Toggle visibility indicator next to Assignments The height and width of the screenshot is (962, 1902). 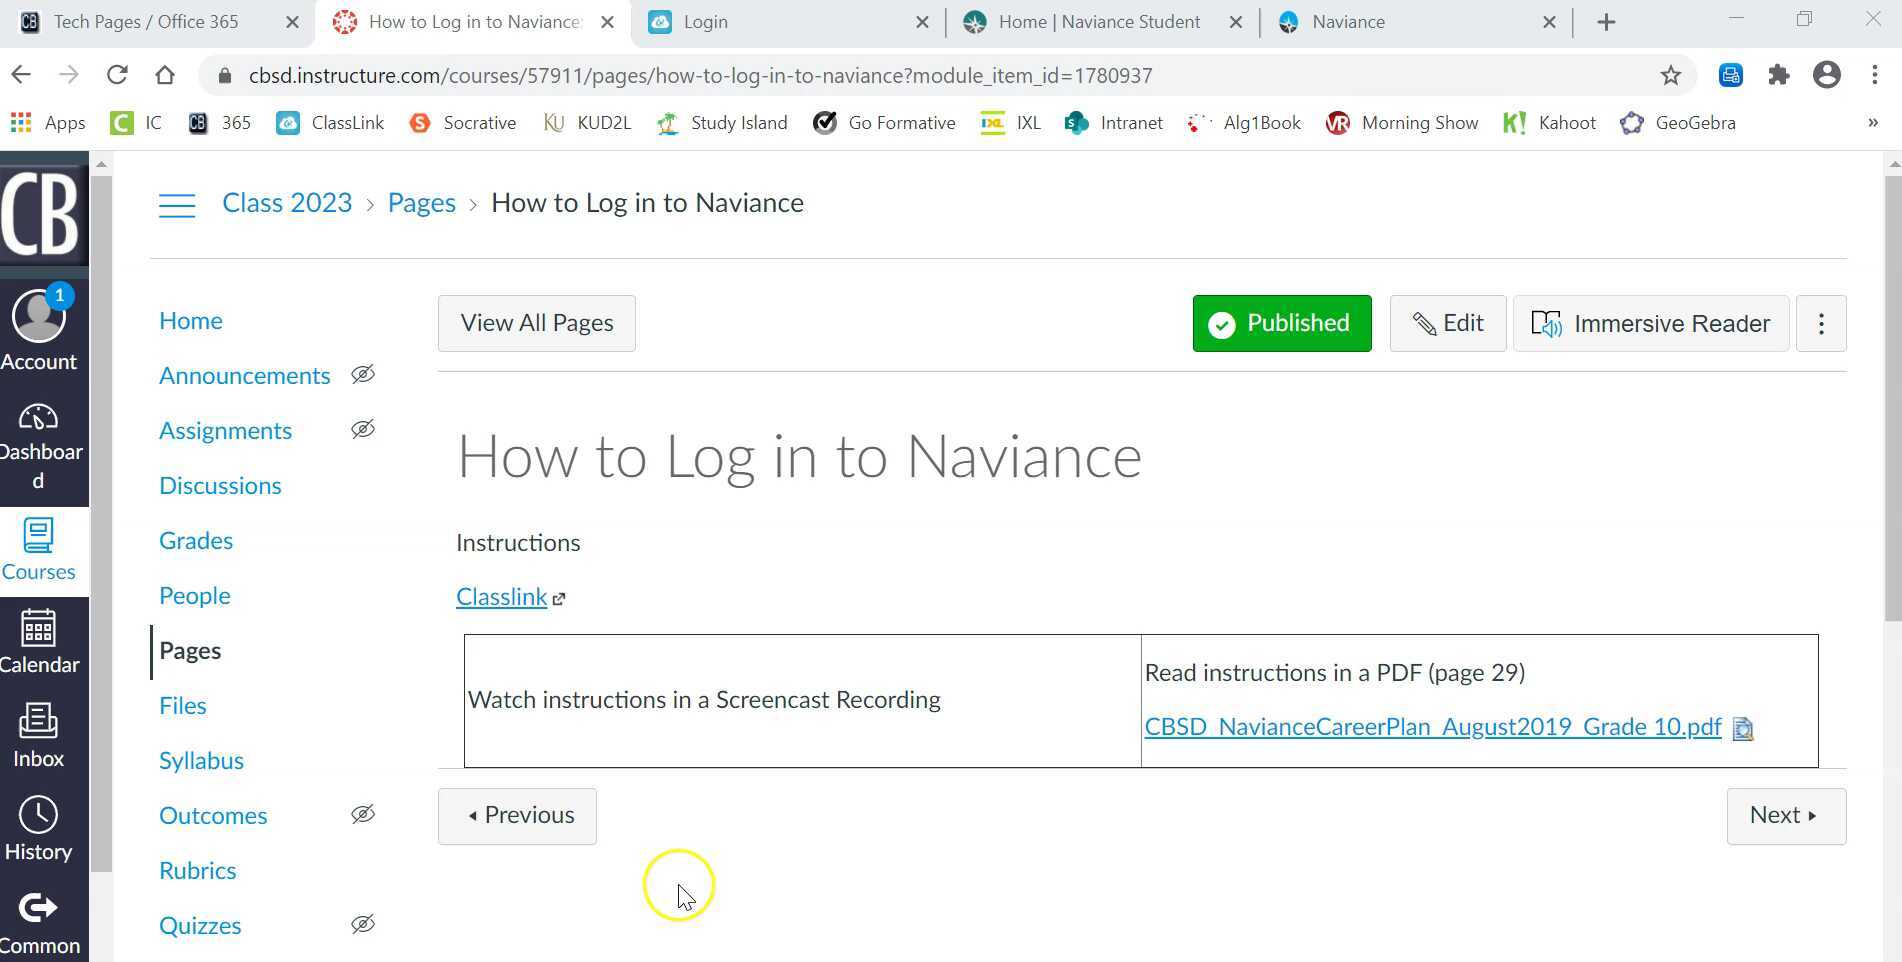click(x=363, y=429)
